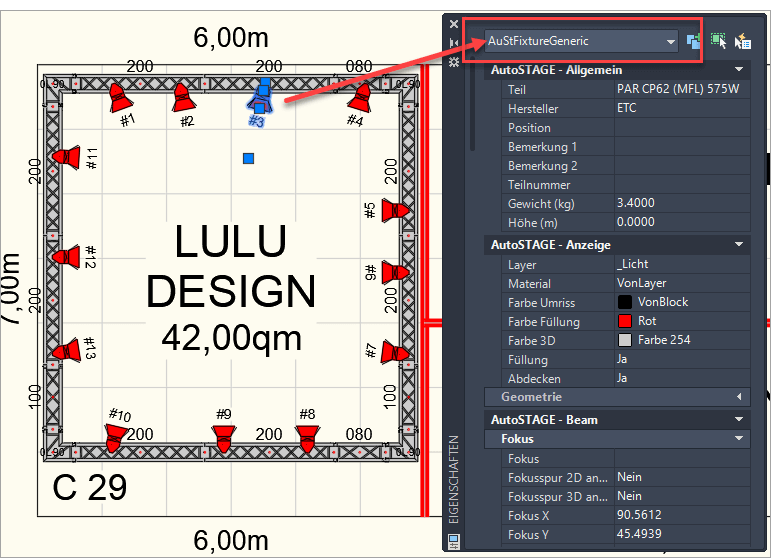This screenshot has width=771, height=558.
Task: Toggle the Füllung value Ja
Action: coord(680,359)
